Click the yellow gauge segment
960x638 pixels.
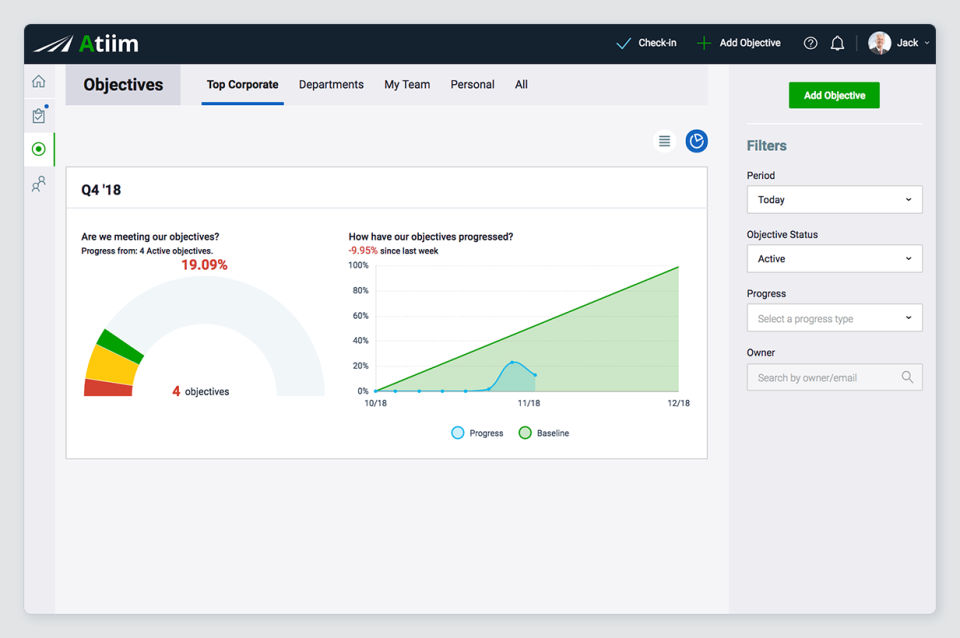tap(110, 365)
